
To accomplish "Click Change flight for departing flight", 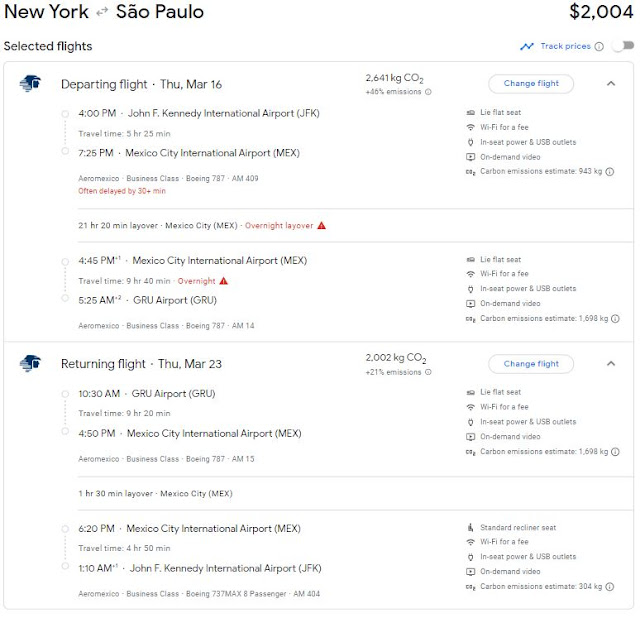I will (x=531, y=84).
